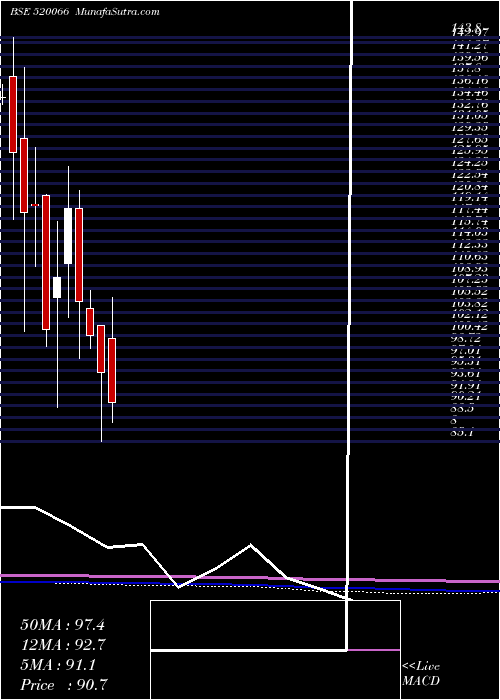Image resolution: width=500 pixels, height=700 pixels.
Task: Click the small red dash doji candle
Action: [35, 204]
